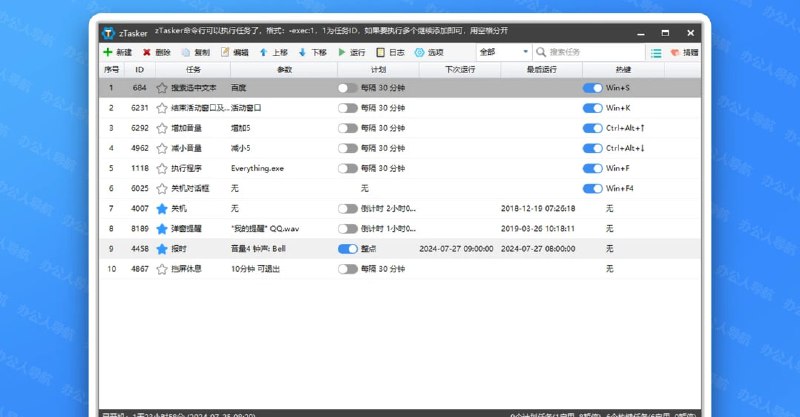
Task: Move task up with 上移 arrow
Action: (264, 52)
